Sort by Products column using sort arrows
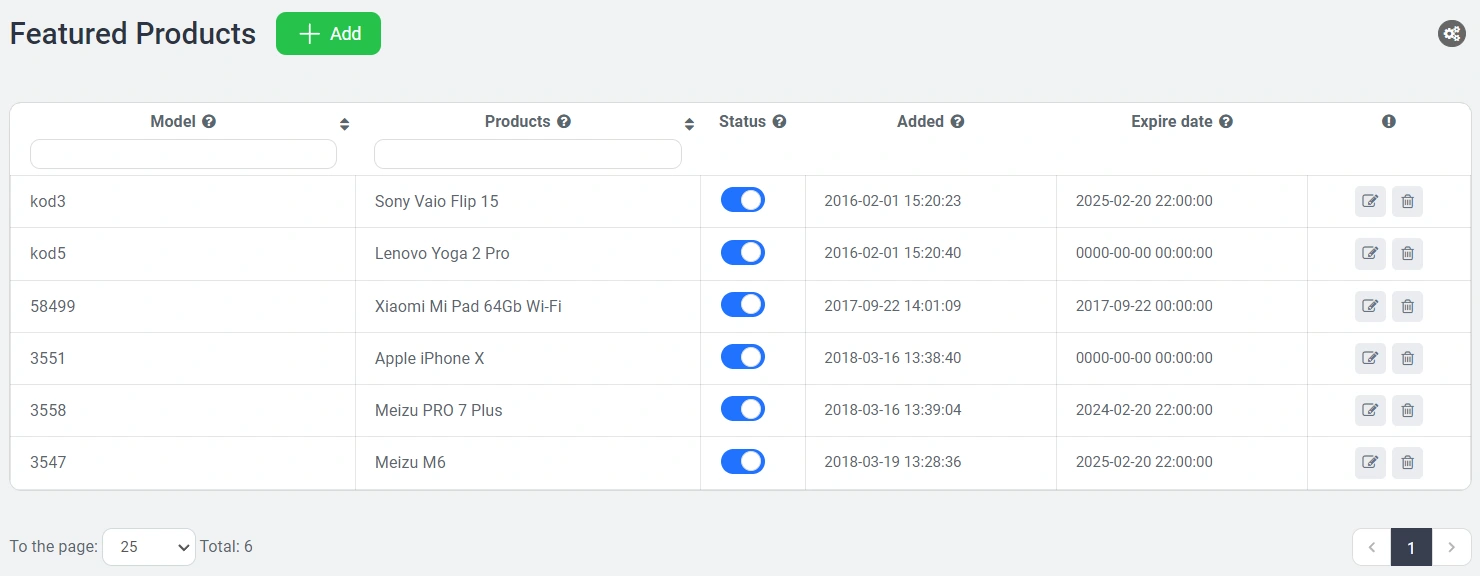This screenshot has height=576, width=1480. point(689,124)
